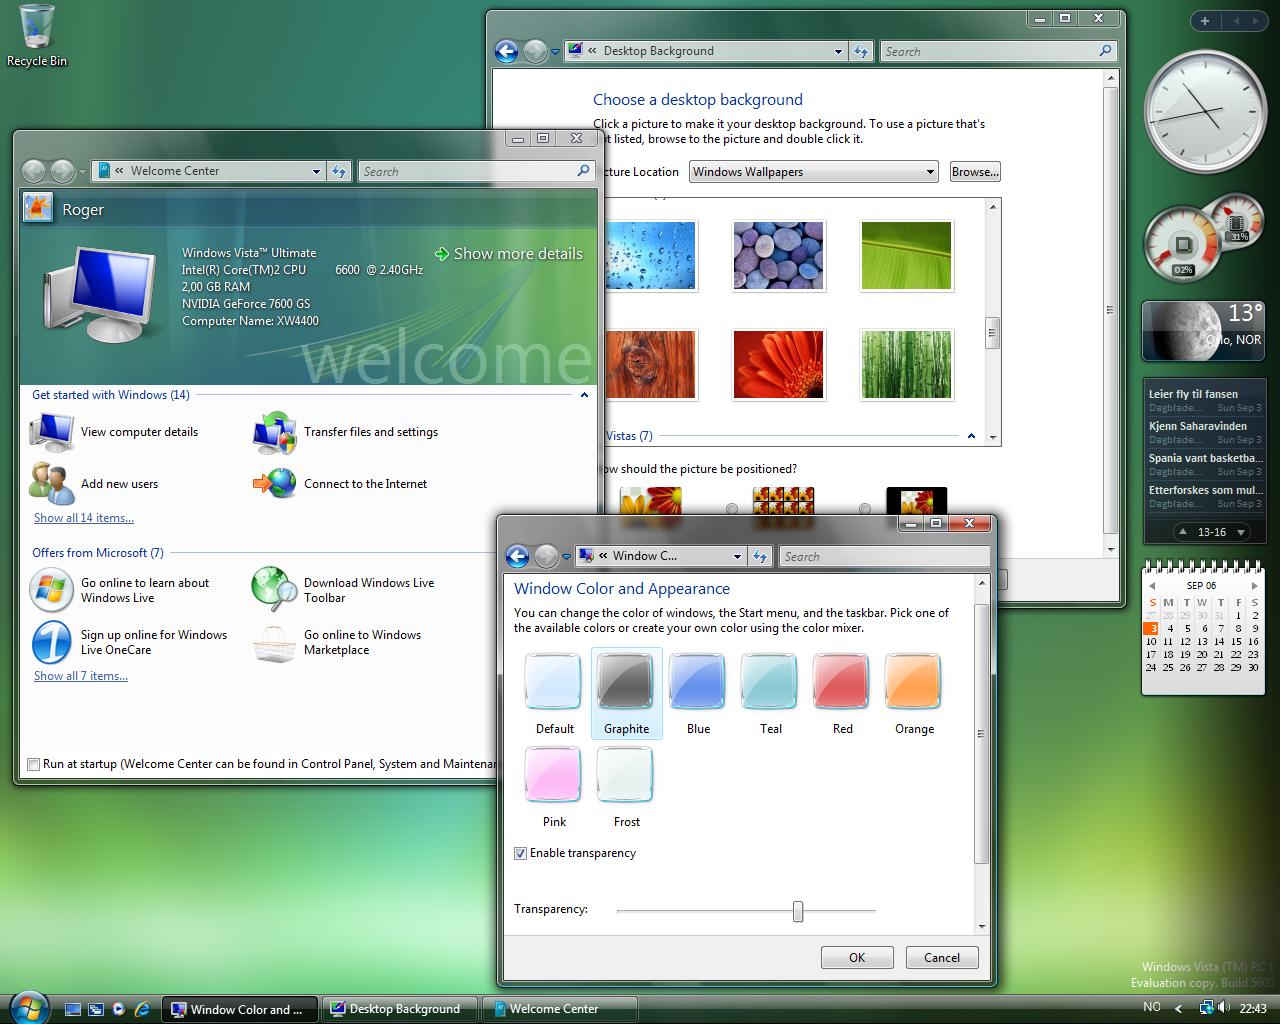Open Transfer files and settings icon
Viewport: 1280px width, 1024px height.
pos(274,432)
